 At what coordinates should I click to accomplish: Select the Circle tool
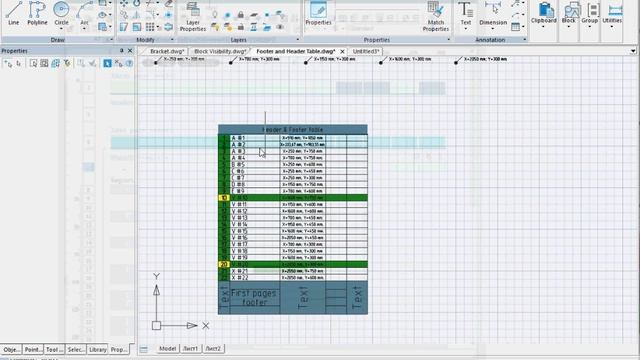[61, 12]
